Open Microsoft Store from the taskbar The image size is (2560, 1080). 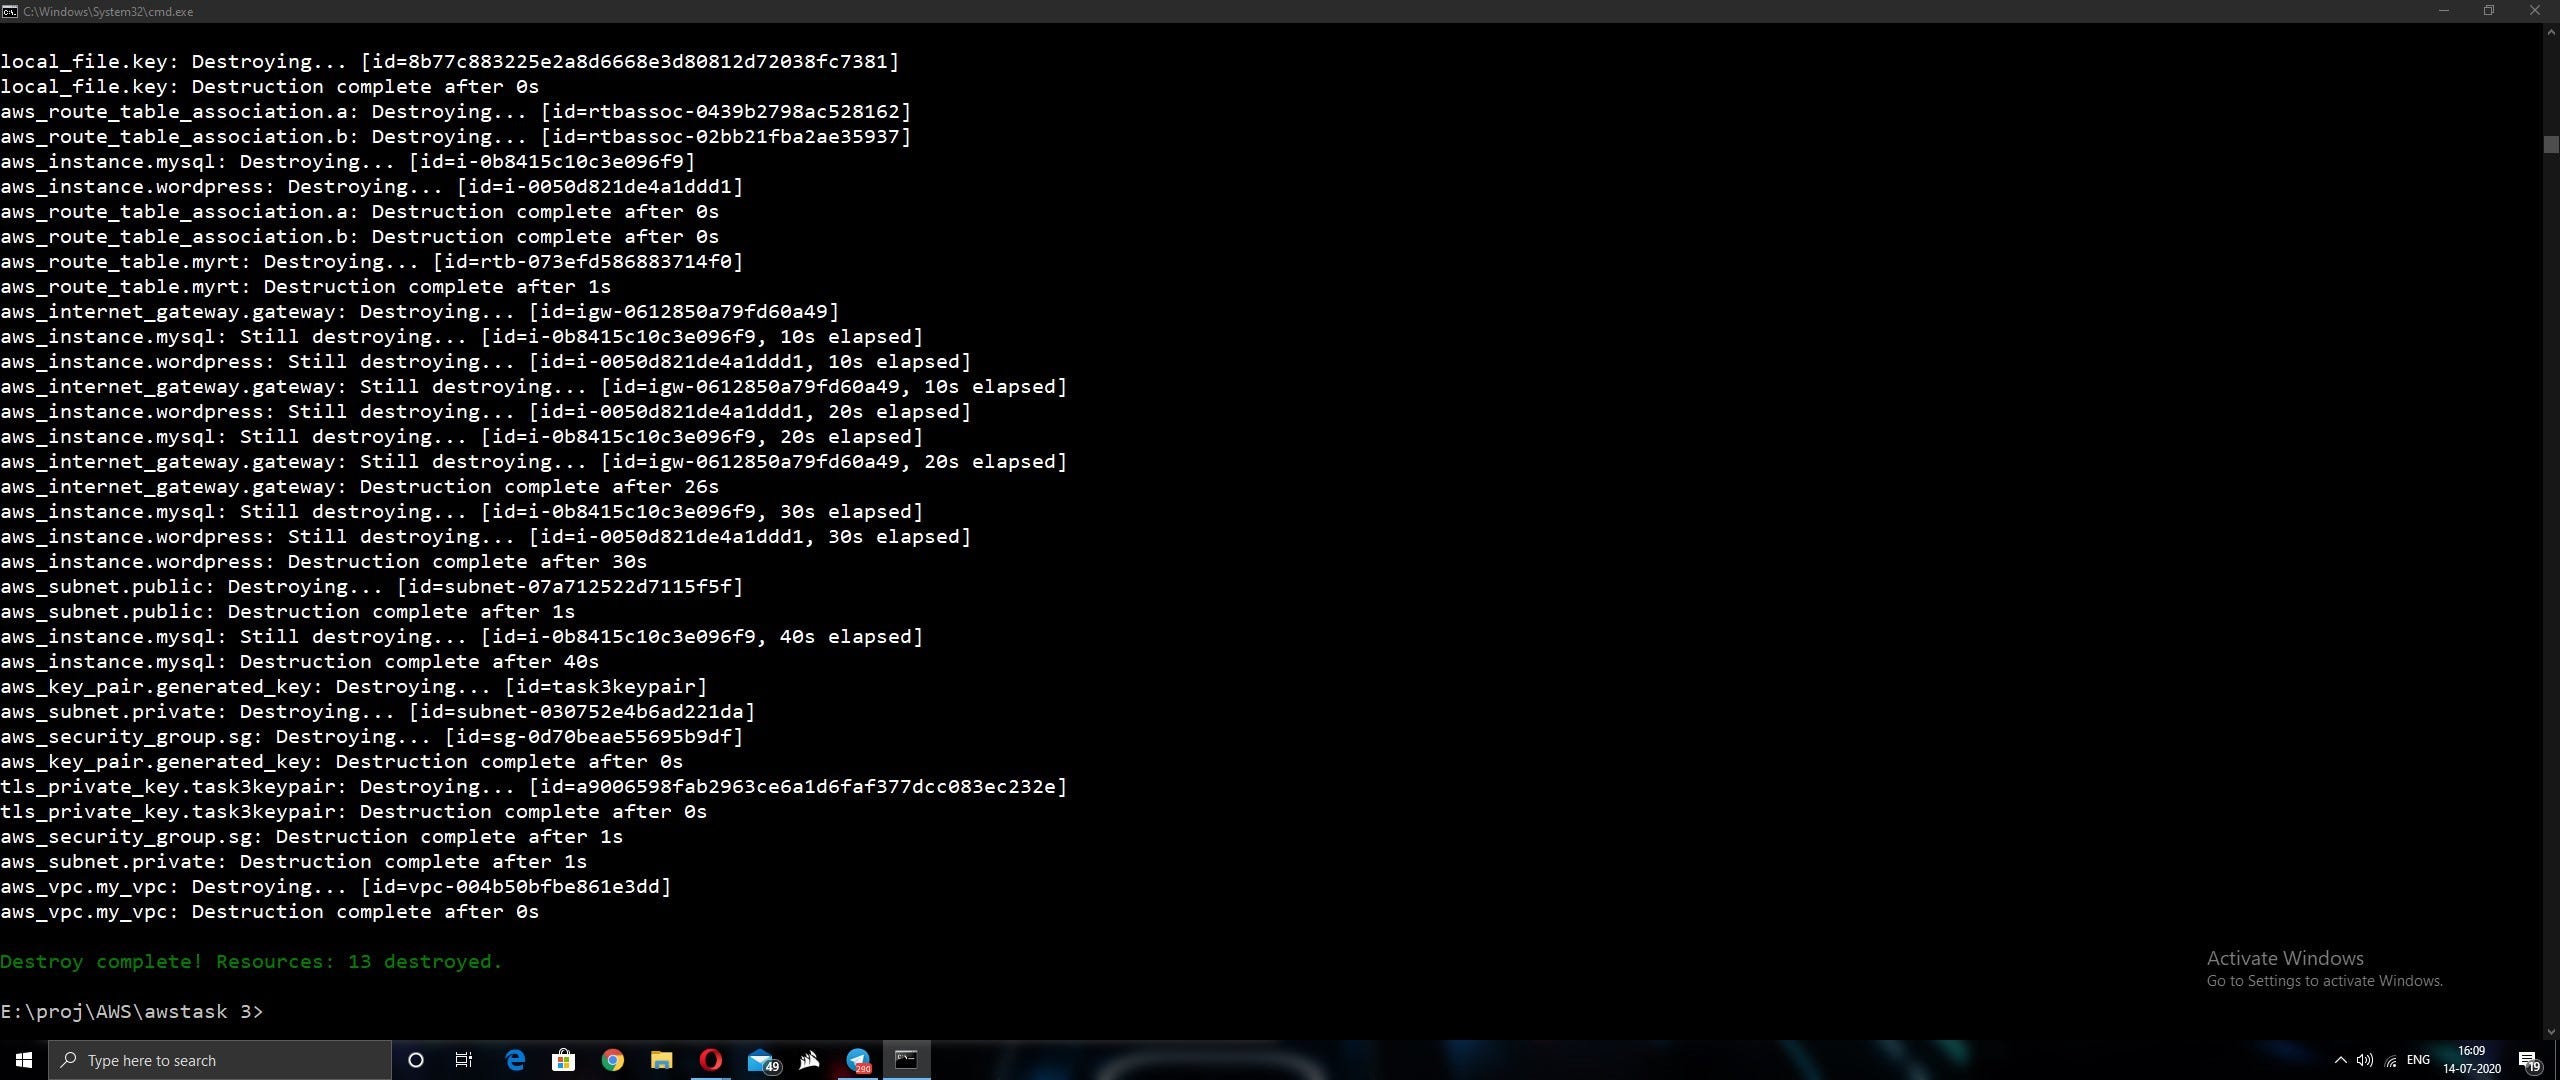point(564,1060)
